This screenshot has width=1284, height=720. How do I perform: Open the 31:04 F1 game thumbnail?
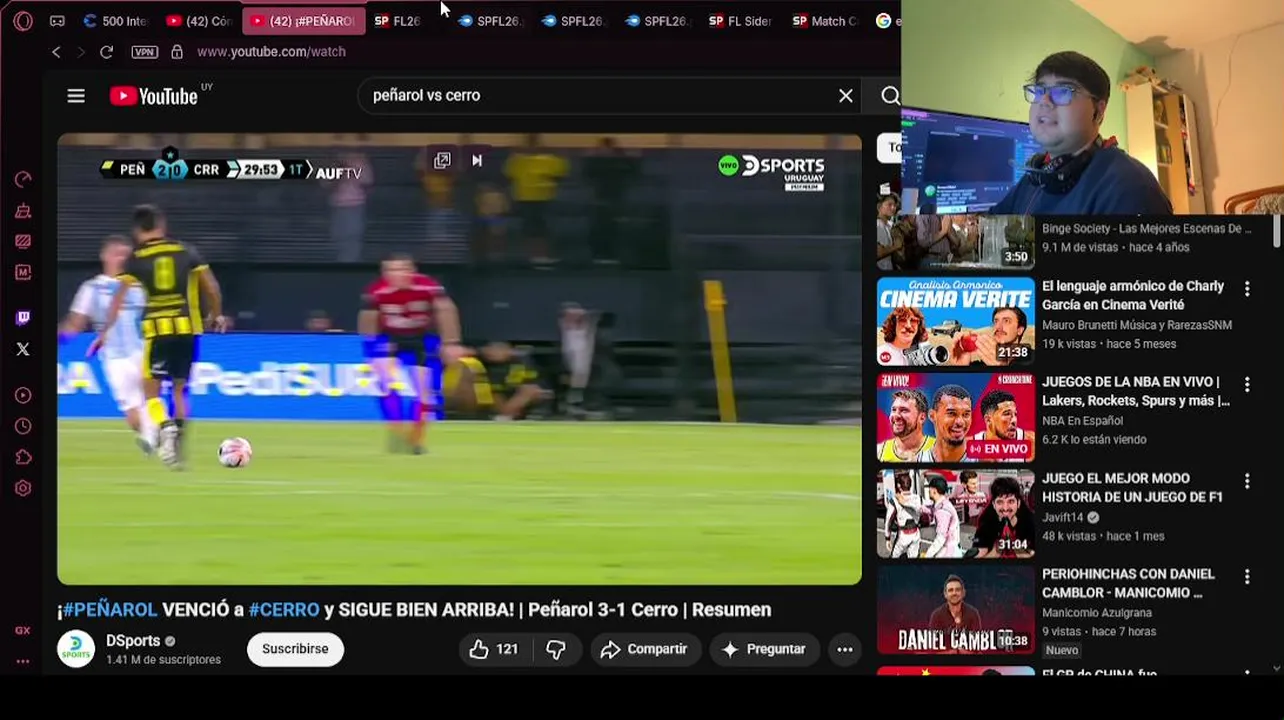point(955,514)
